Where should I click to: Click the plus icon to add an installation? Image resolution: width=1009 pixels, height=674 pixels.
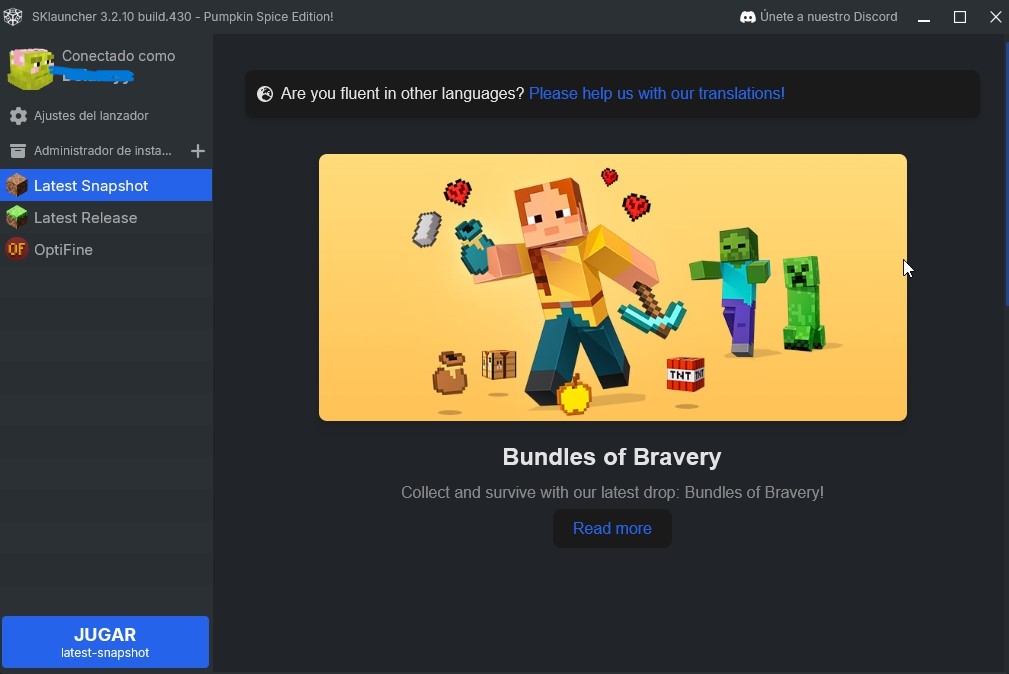(198, 151)
